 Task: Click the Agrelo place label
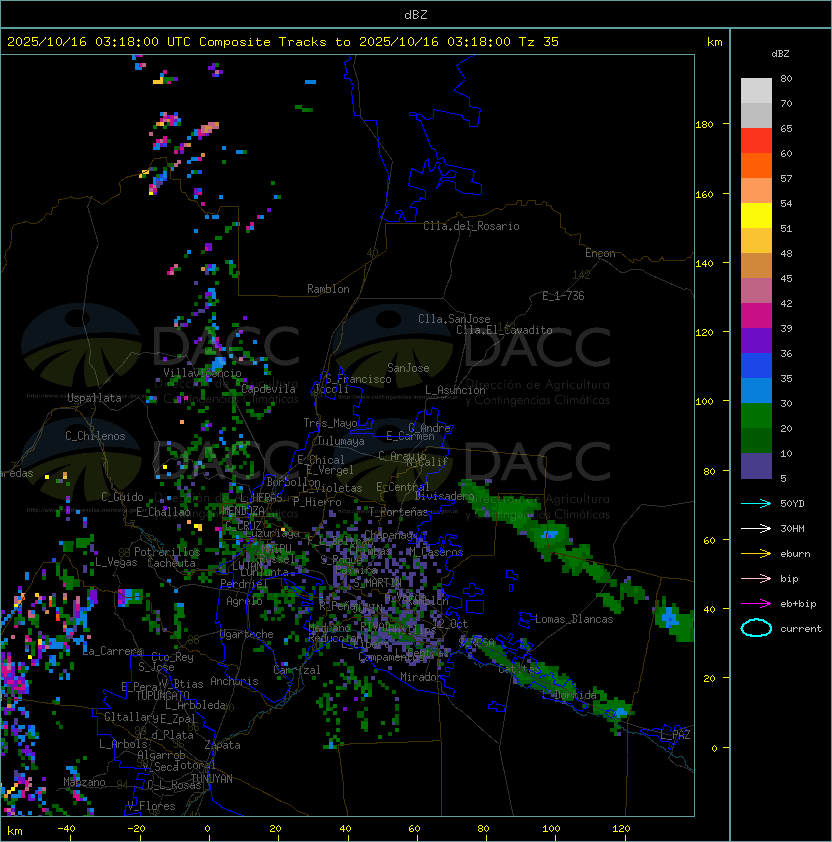click(x=244, y=601)
